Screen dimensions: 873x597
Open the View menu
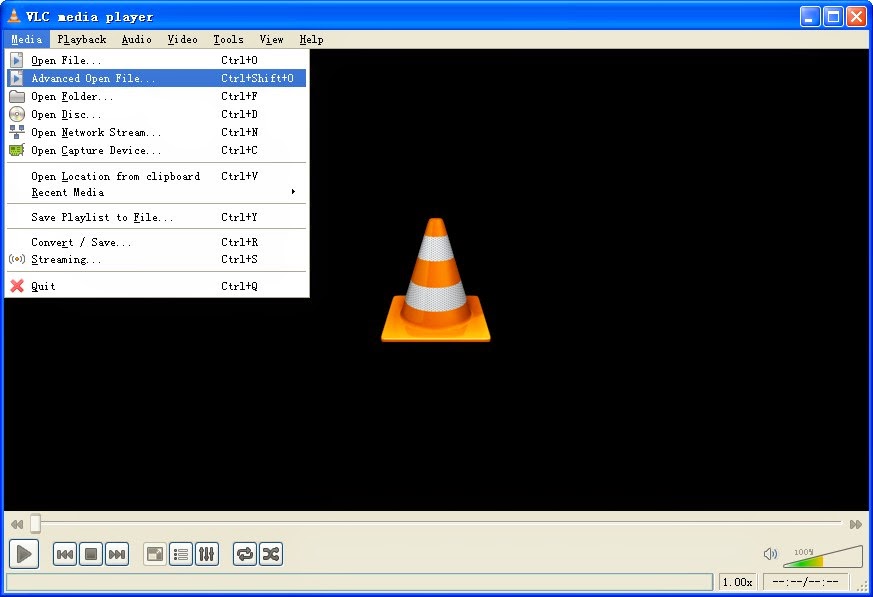point(271,40)
